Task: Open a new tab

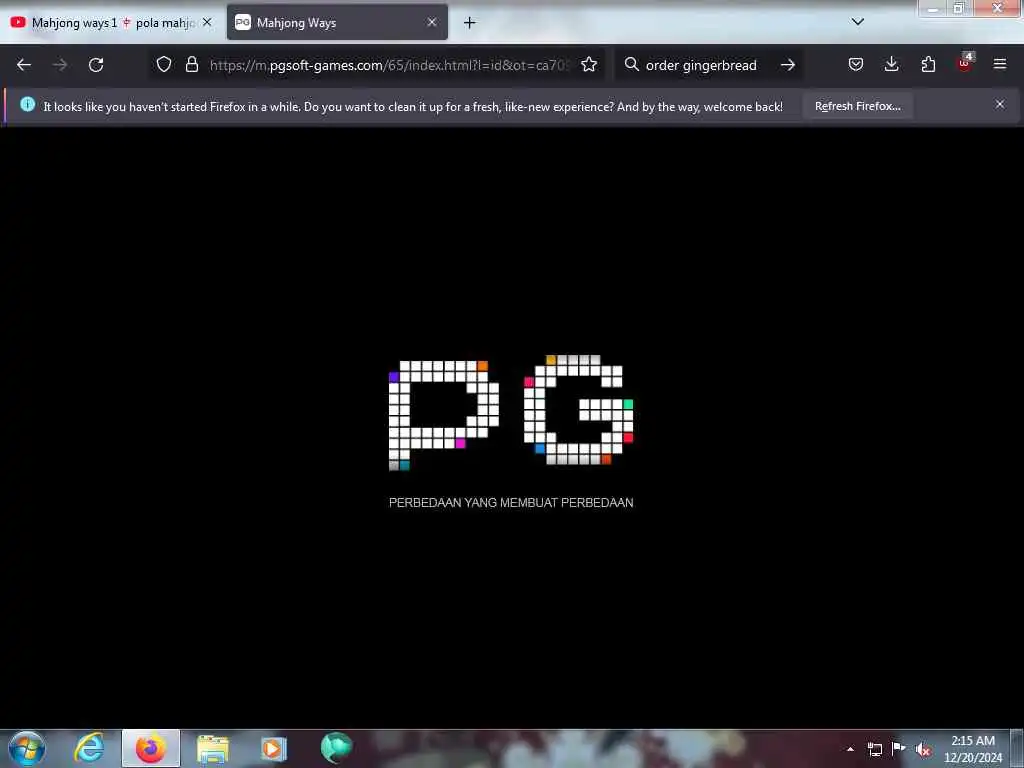Action: pos(470,23)
